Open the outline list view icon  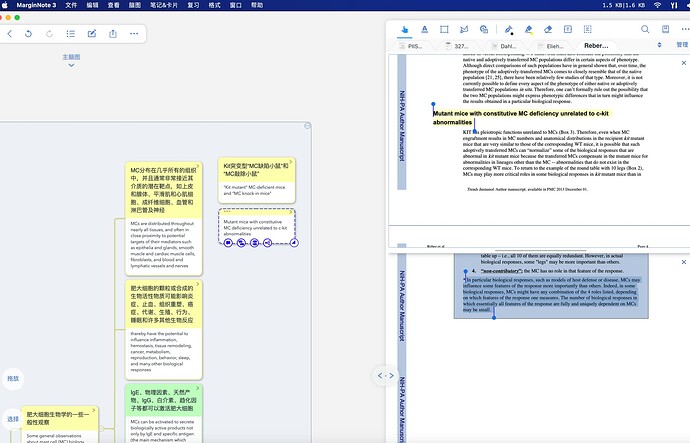(x=70, y=34)
